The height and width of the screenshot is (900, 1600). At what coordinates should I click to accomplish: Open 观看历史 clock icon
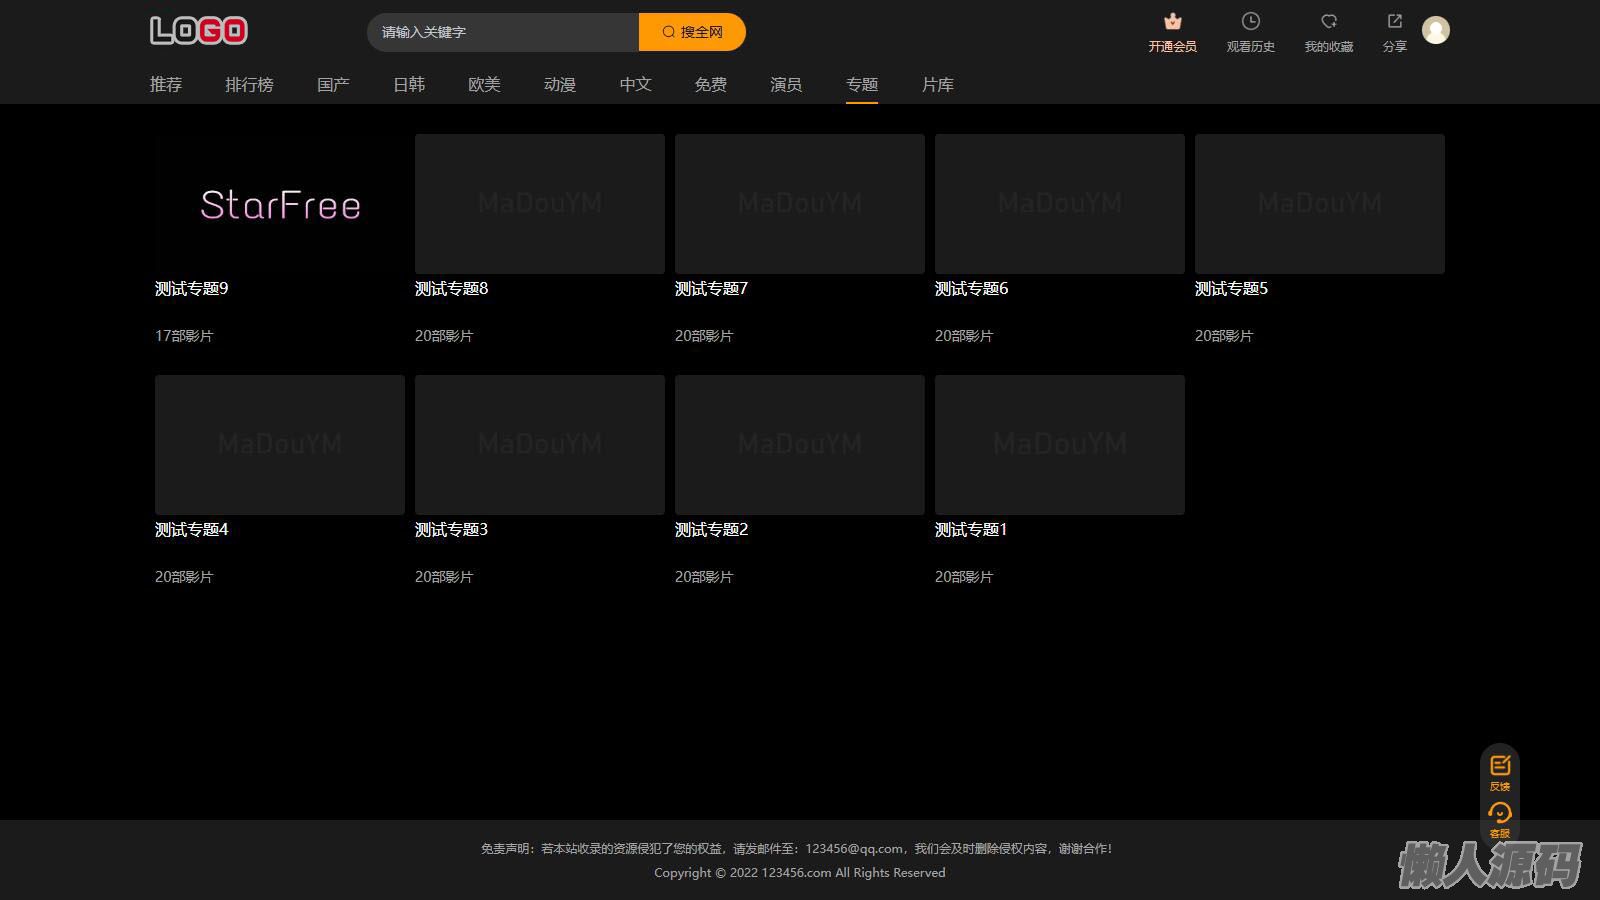coord(1250,22)
